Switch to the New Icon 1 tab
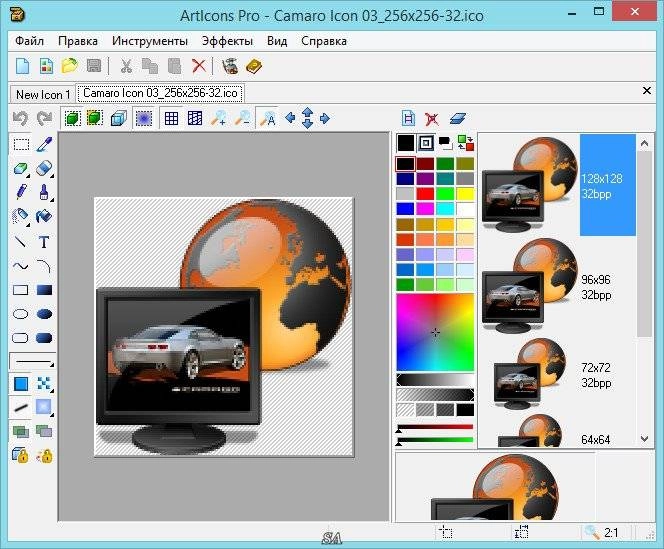Viewport: 664px width, 549px height. point(43,94)
